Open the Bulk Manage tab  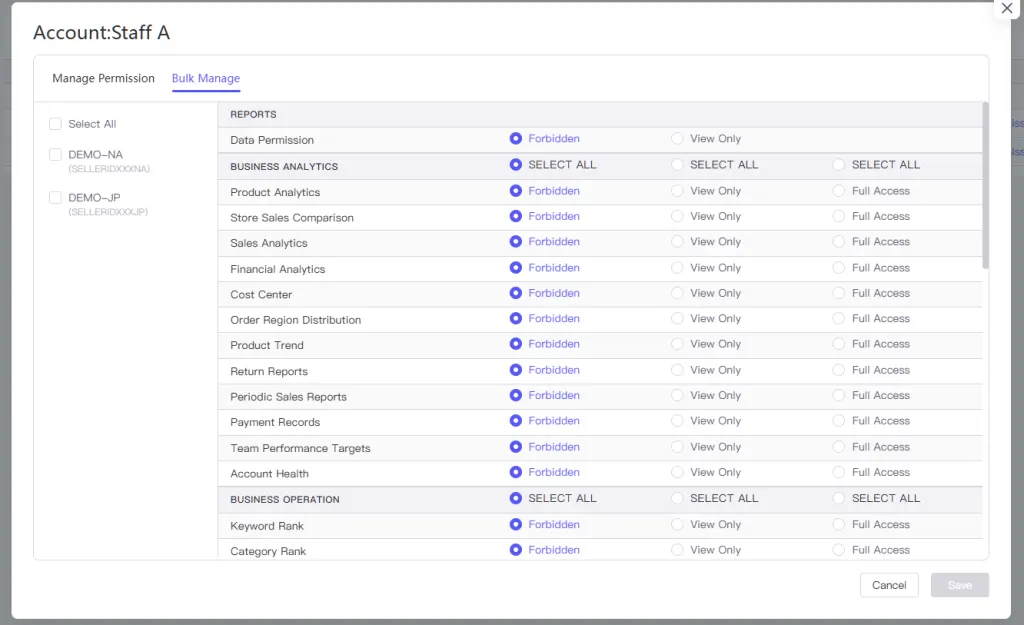pyautogui.click(x=206, y=78)
